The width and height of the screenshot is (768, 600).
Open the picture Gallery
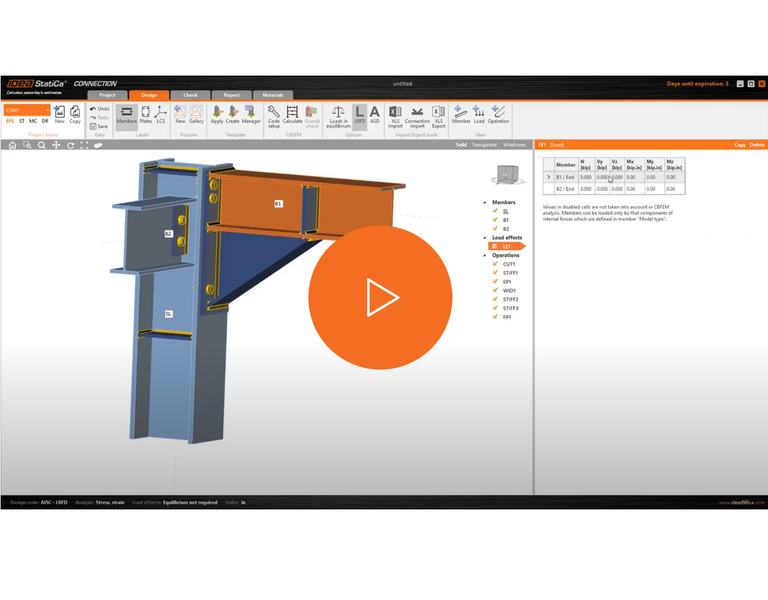pyautogui.click(x=196, y=115)
